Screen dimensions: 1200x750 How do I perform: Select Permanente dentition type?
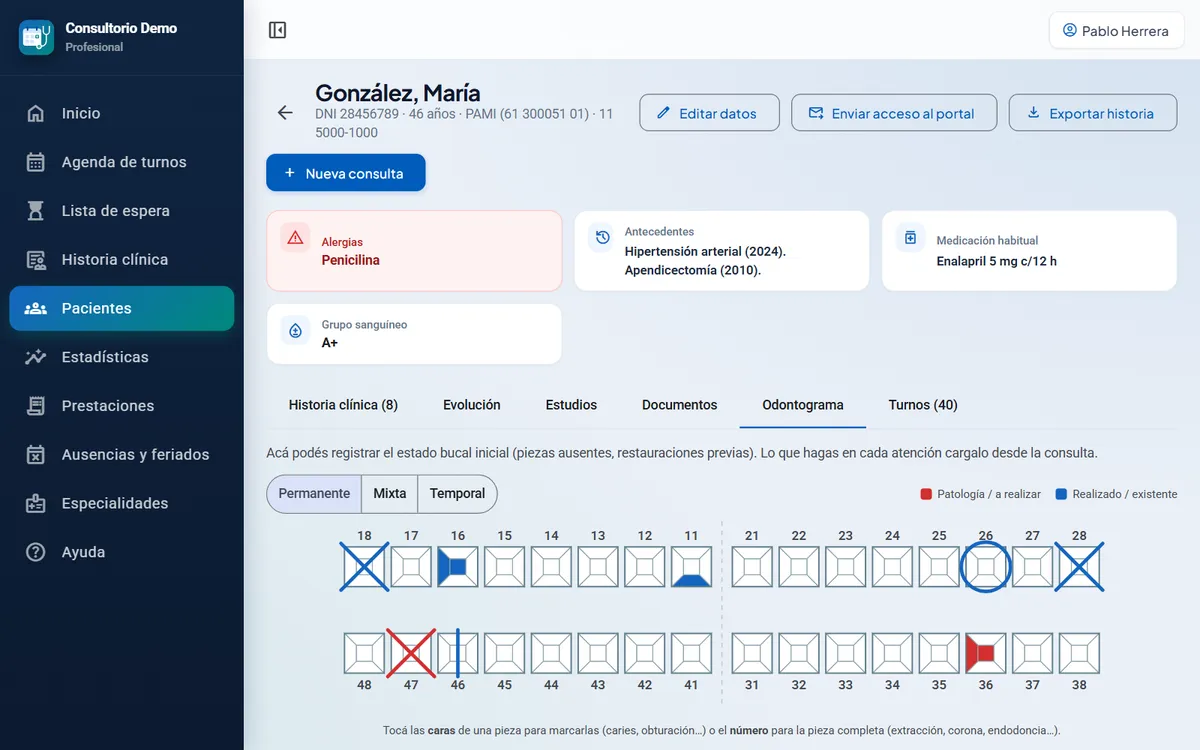[314, 494]
